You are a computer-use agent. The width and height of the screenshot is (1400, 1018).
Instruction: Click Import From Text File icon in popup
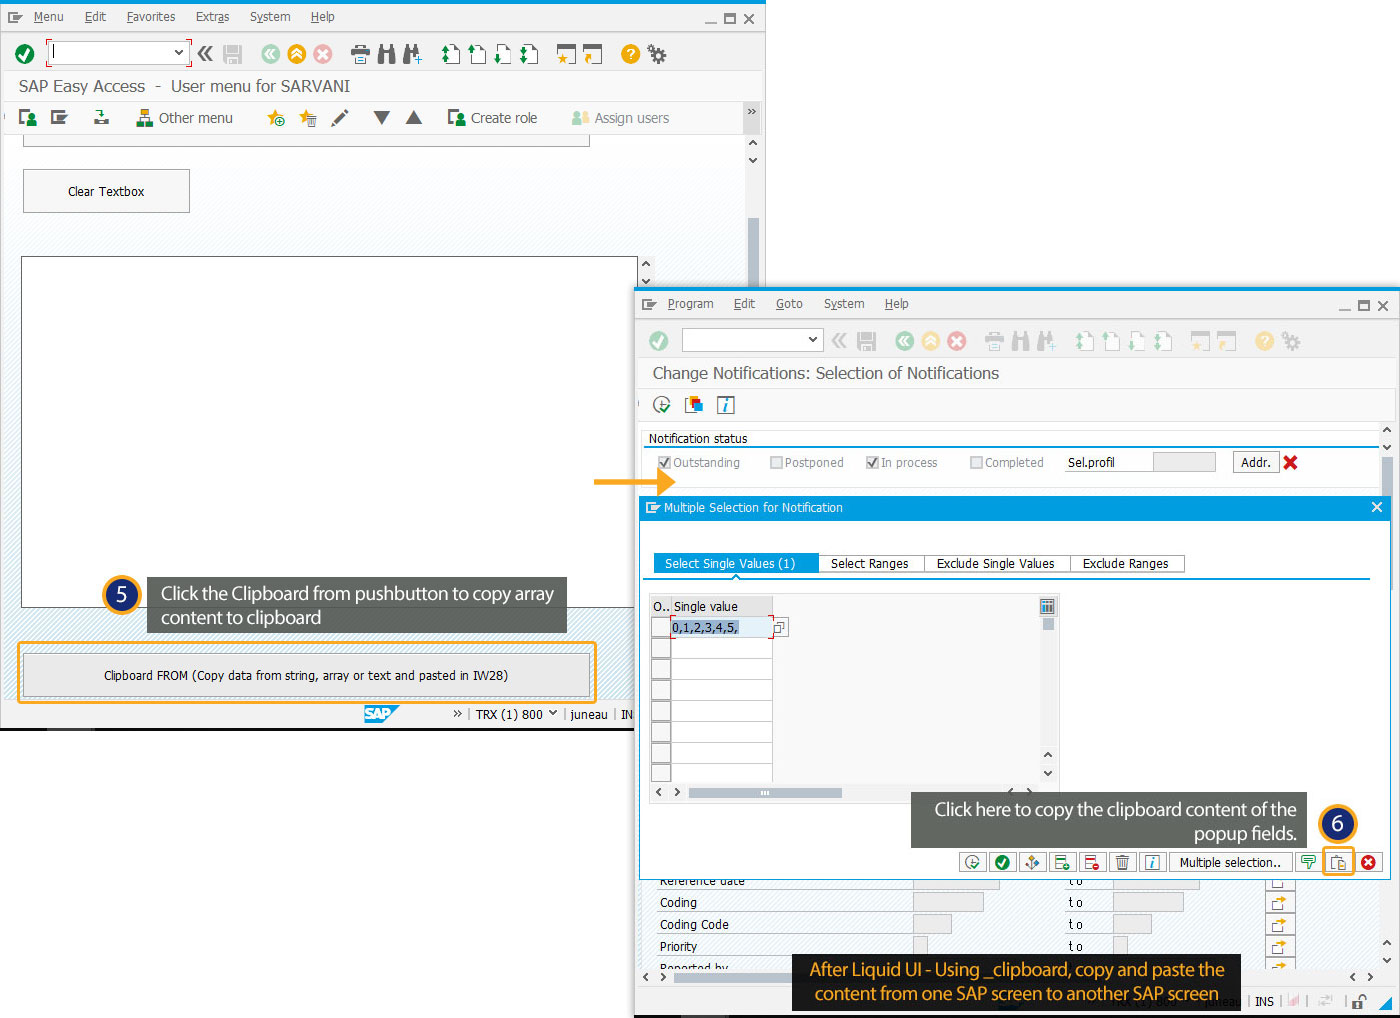pyautogui.click(x=1308, y=862)
